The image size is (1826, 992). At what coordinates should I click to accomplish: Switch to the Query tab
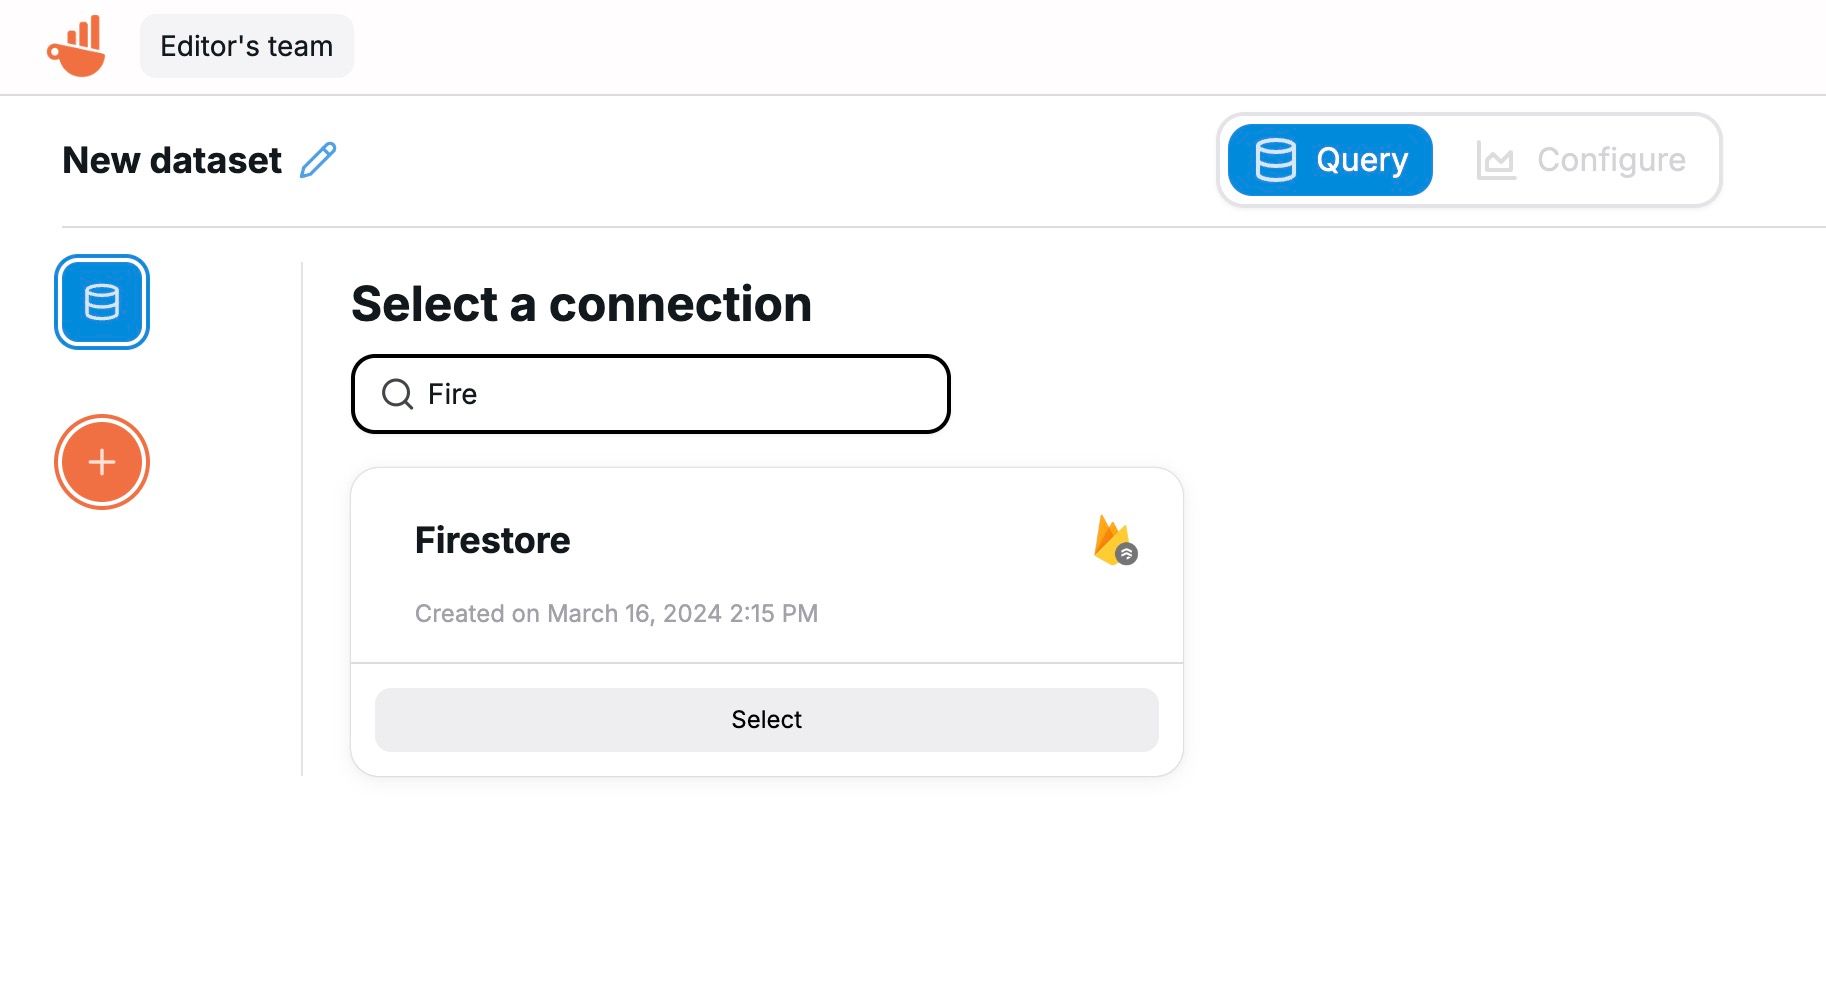click(1330, 160)
